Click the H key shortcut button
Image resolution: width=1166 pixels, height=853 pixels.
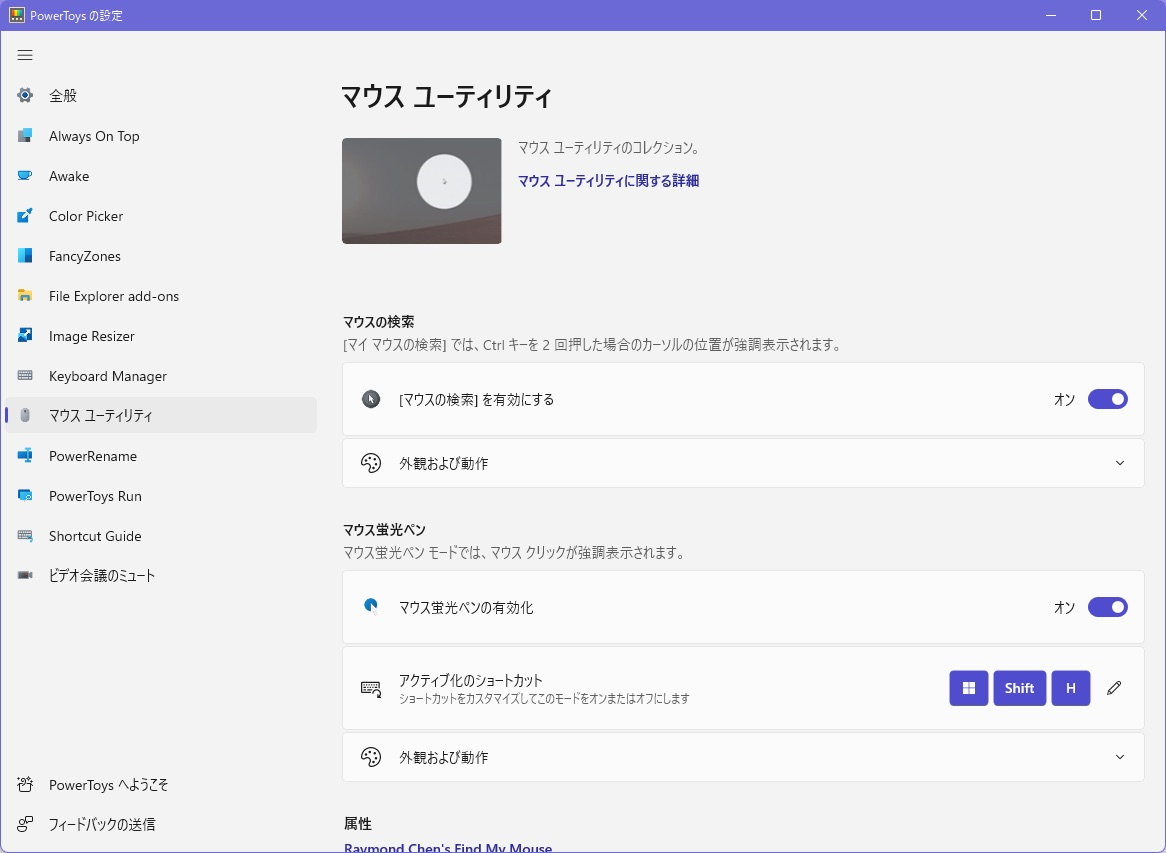click(x=1071, y=688)
